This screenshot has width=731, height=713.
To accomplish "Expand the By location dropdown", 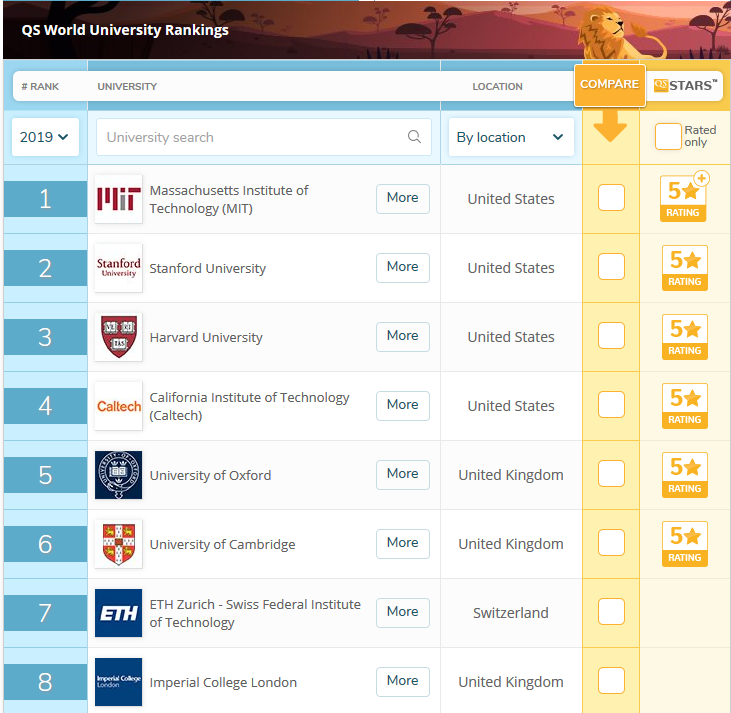I will (x=510, y=137).
